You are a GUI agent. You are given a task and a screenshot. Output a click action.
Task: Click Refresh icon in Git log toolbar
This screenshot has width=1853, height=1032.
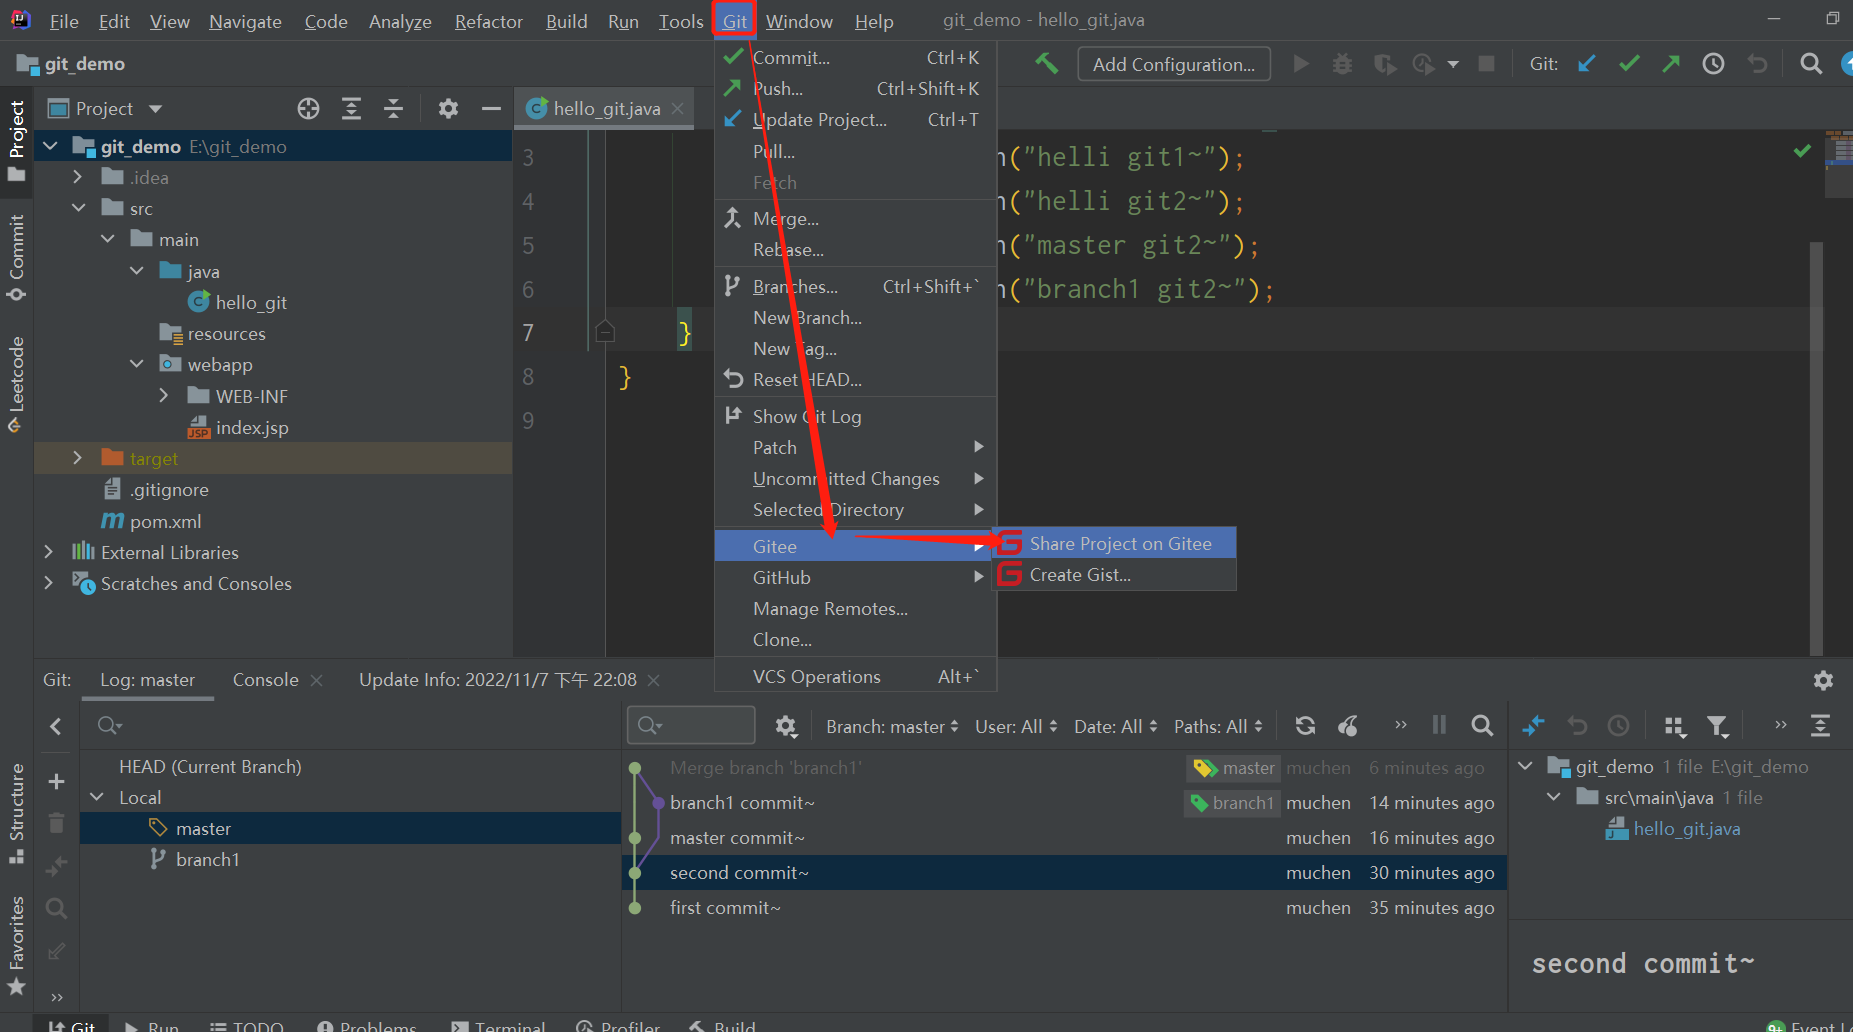(x=1305, y=726)
